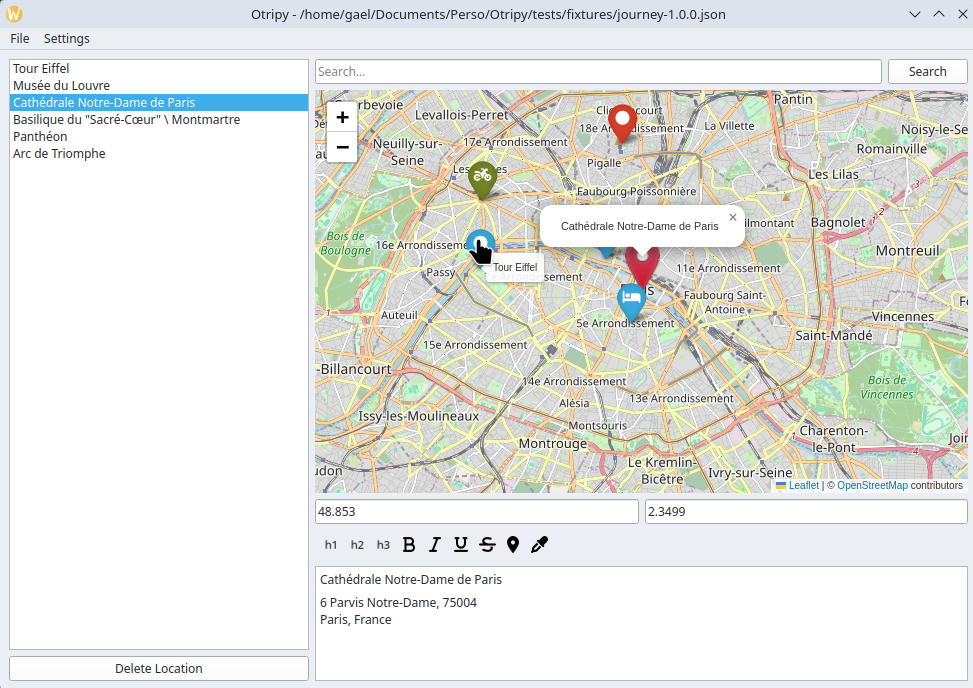Click the color picker eyedropper icon
Screen dimensions: 973x688
click(539, 545)
